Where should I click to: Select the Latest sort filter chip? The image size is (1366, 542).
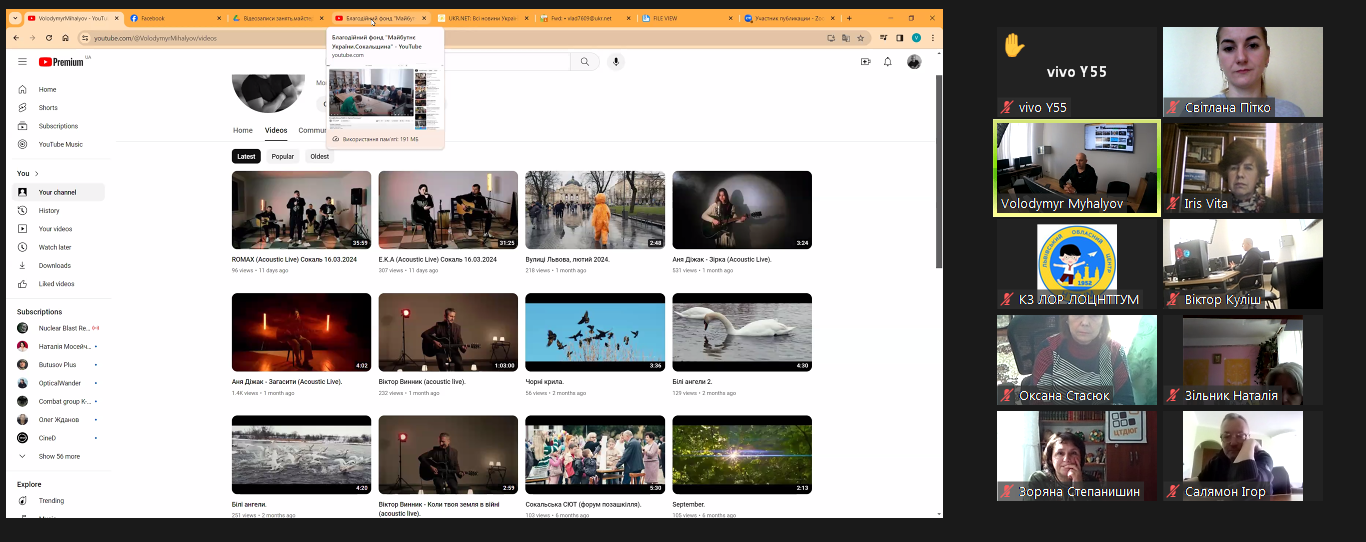click(246, 156)
